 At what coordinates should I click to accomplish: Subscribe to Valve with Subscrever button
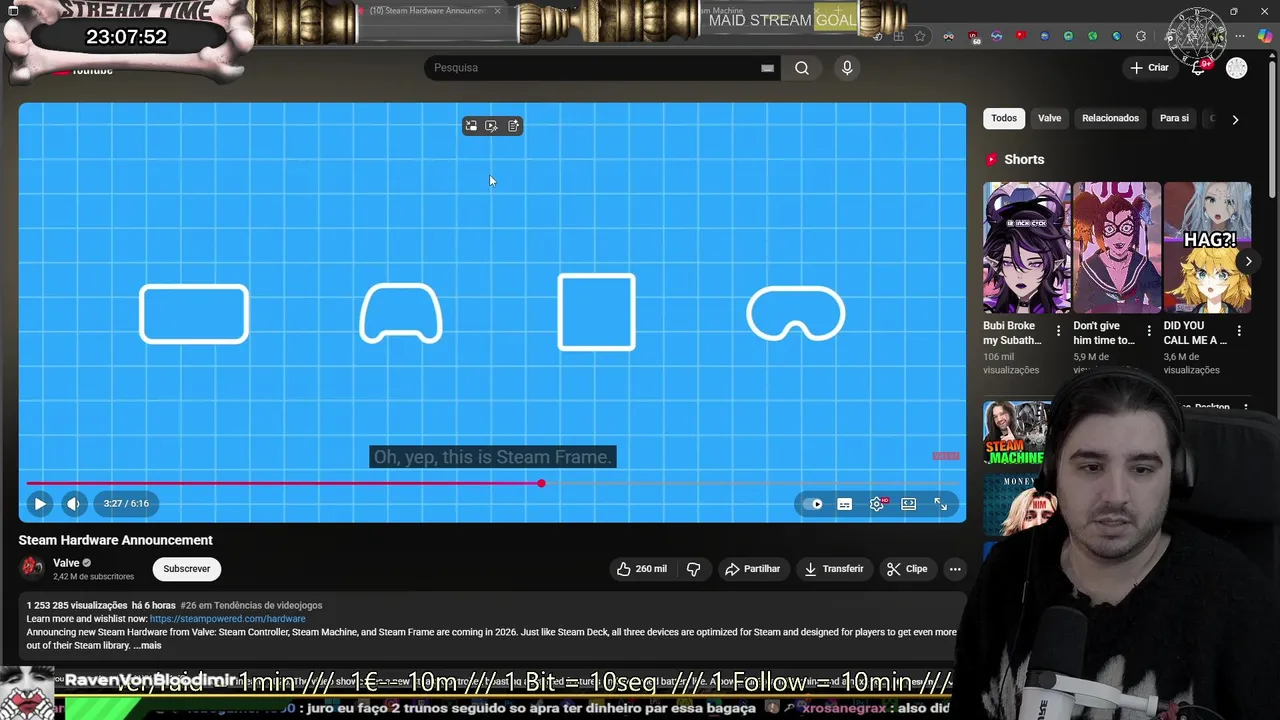187,569
